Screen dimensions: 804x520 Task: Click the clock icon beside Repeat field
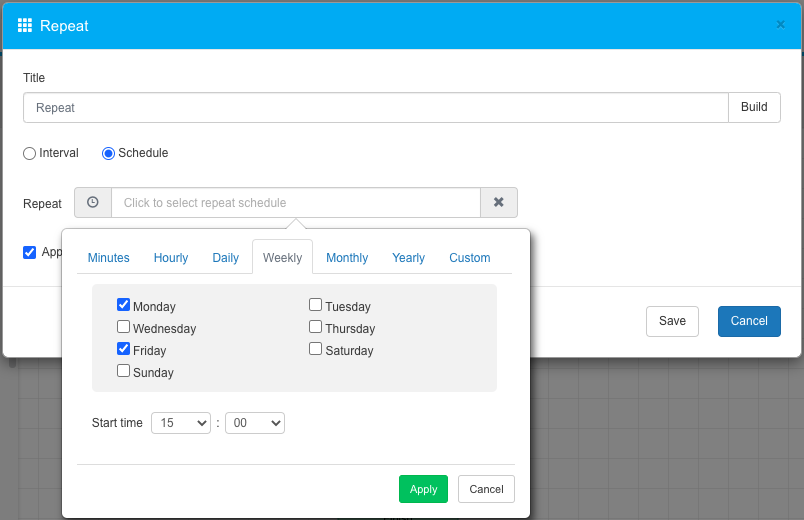(93, 203)
